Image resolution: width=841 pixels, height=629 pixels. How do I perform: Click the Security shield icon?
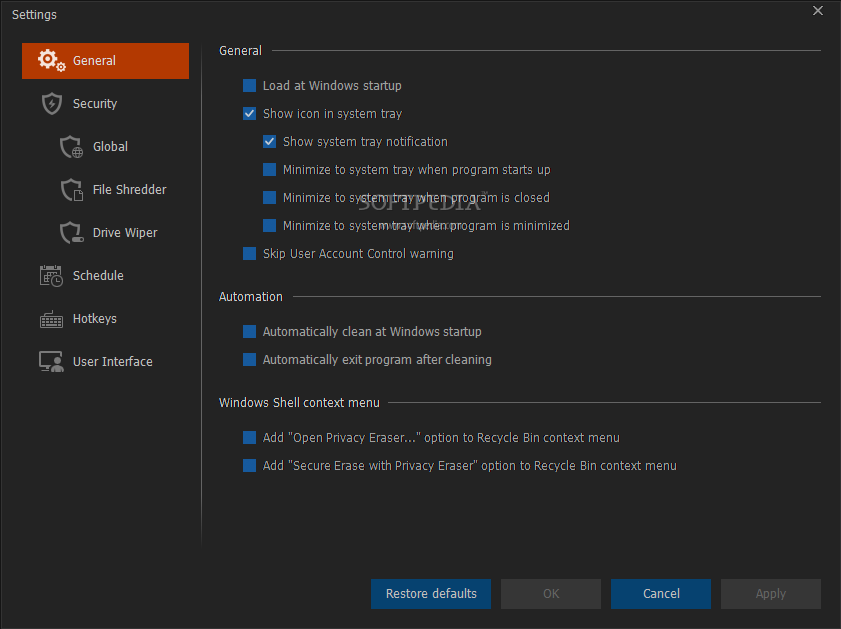click(51, 103)
